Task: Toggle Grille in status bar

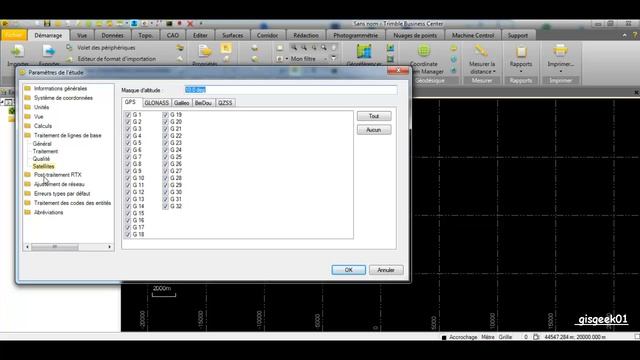Action: pyautogui.click(x=505, y=337)
